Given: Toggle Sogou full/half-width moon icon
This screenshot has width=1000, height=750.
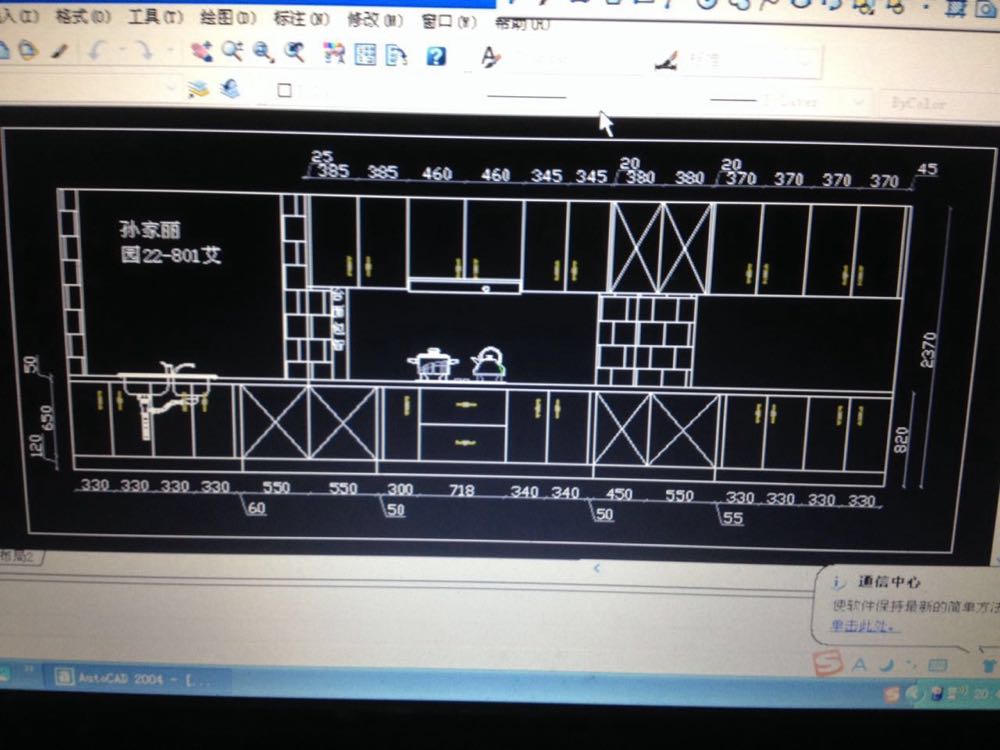Looking at the screenshot, I should coord(886,664).
